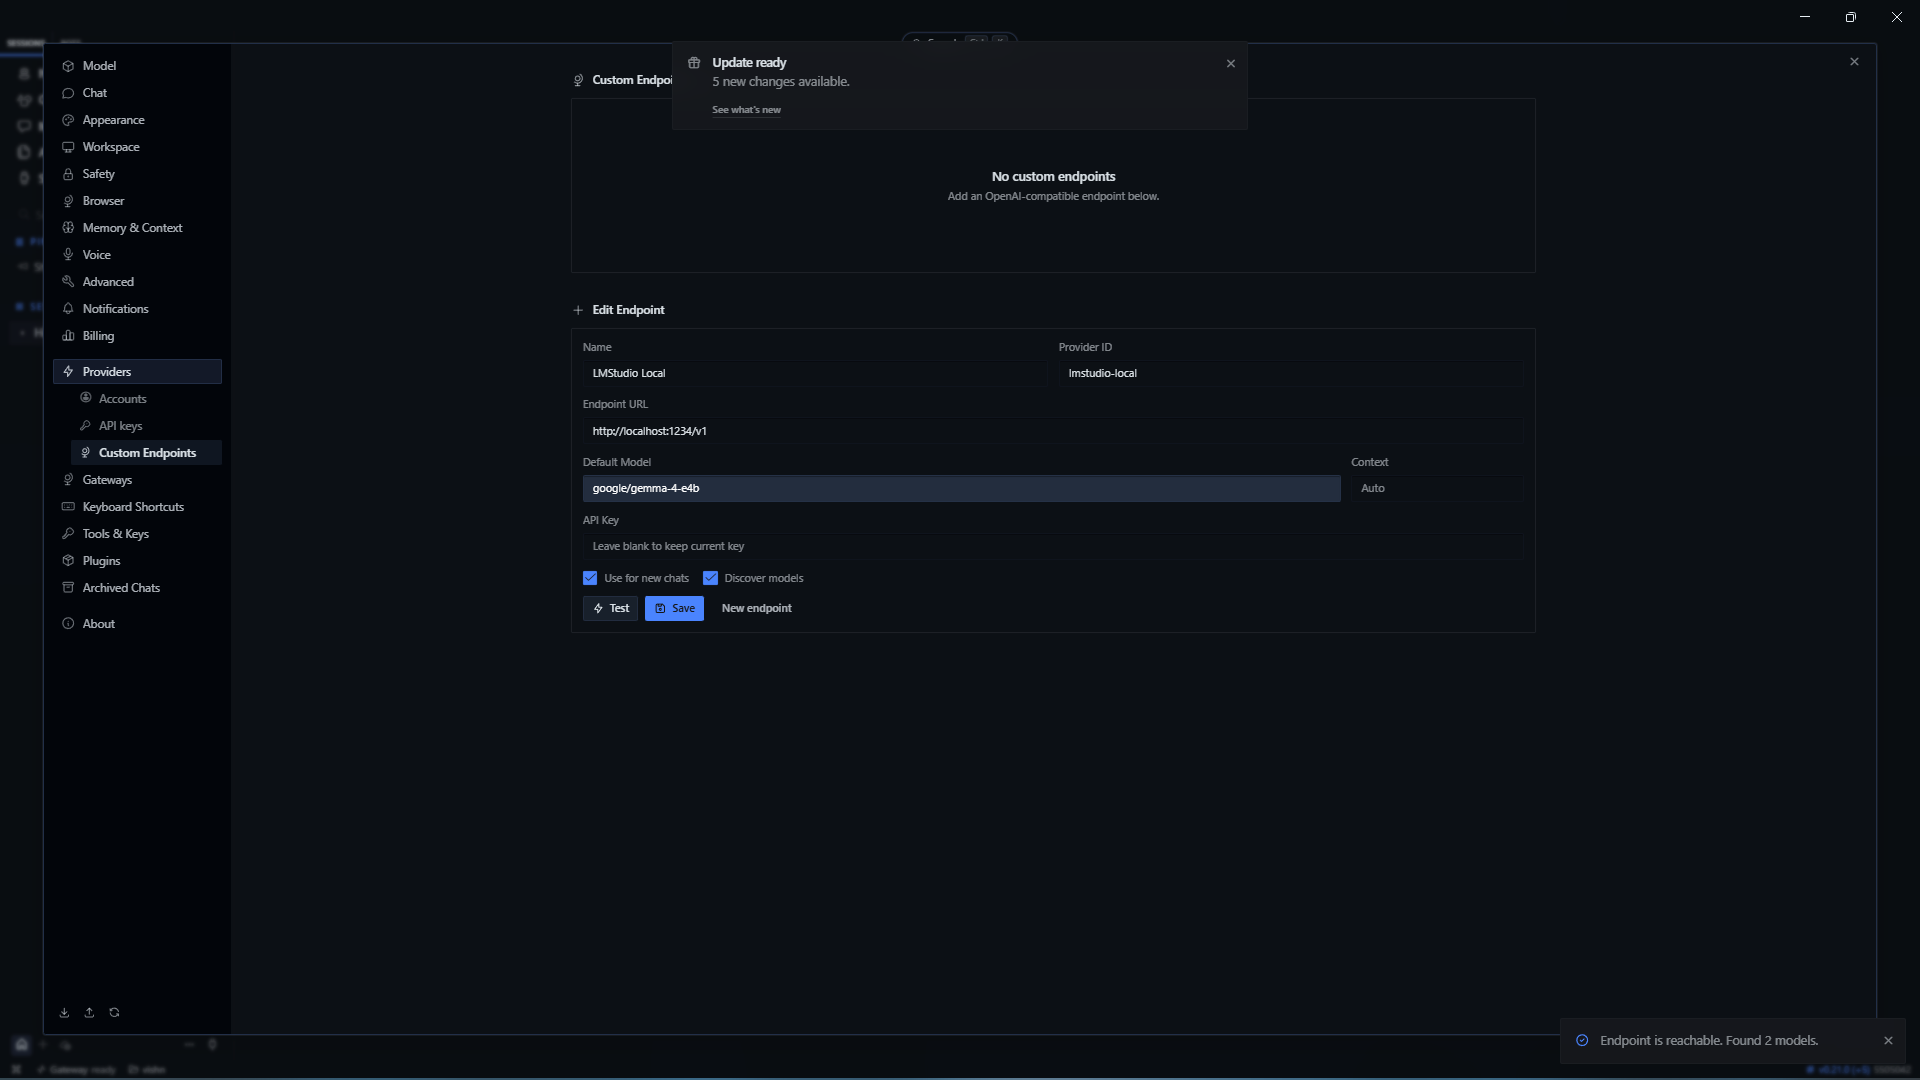This screenshot has height=1080, width=1920.
Task: Click the bell icon beside Notifications
Action: [x=68, y=309]
